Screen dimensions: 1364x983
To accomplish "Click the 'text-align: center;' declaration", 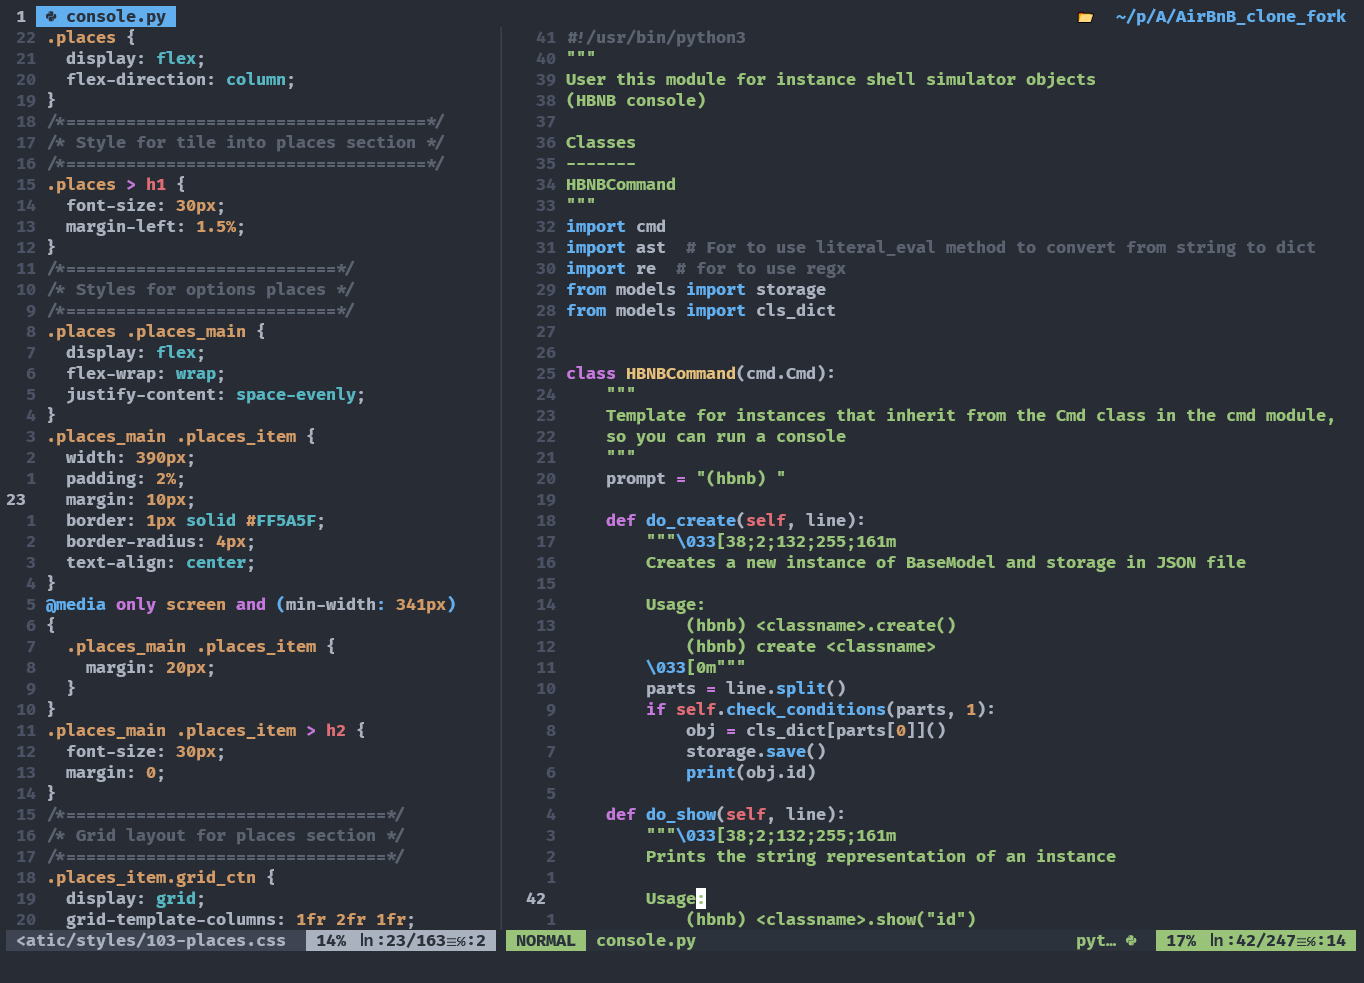I will point(160,563).
